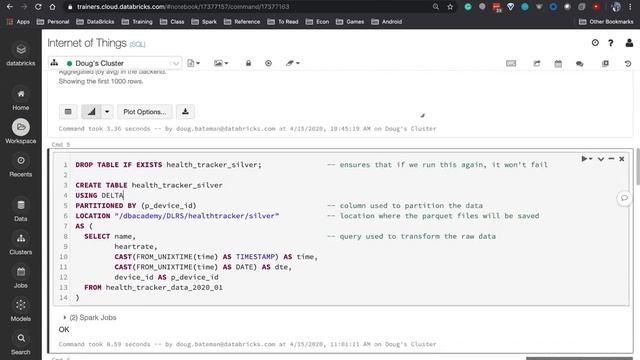Click the SQL language label

pyautogui.click(x=137, y=44)
